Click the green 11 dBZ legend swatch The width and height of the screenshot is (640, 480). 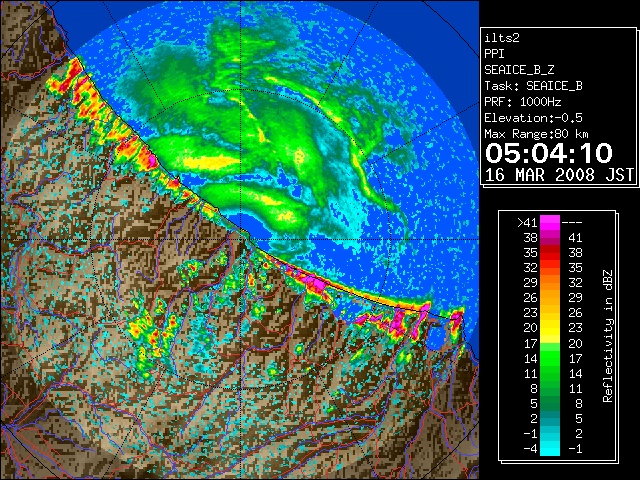click(x=550, y=373)
